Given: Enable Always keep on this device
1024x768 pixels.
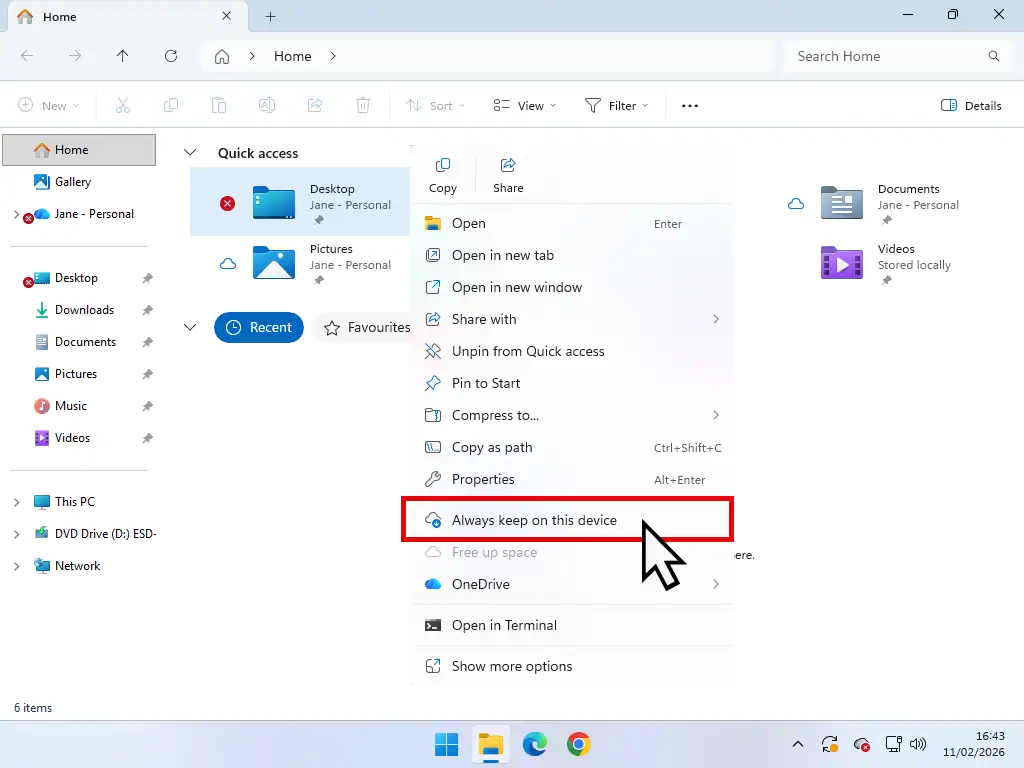Looking at the screenshot, I should coord(533,519).
